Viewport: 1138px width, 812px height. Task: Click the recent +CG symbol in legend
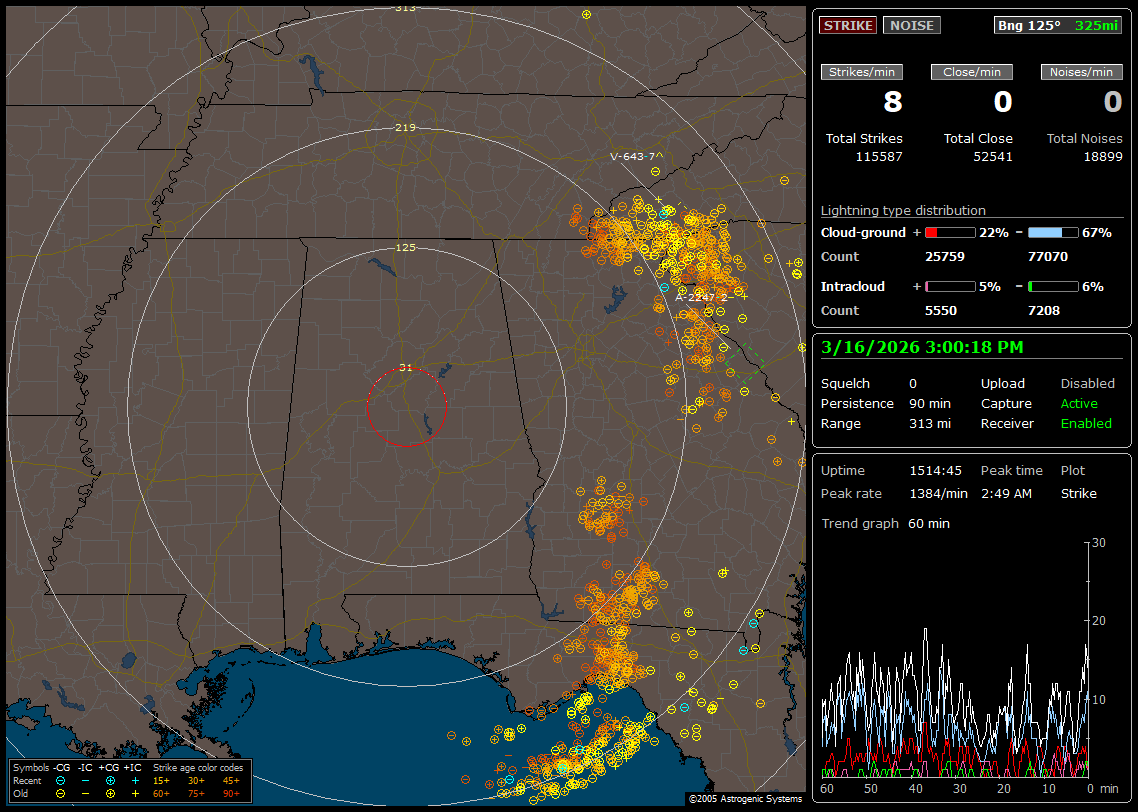point(110,780)
